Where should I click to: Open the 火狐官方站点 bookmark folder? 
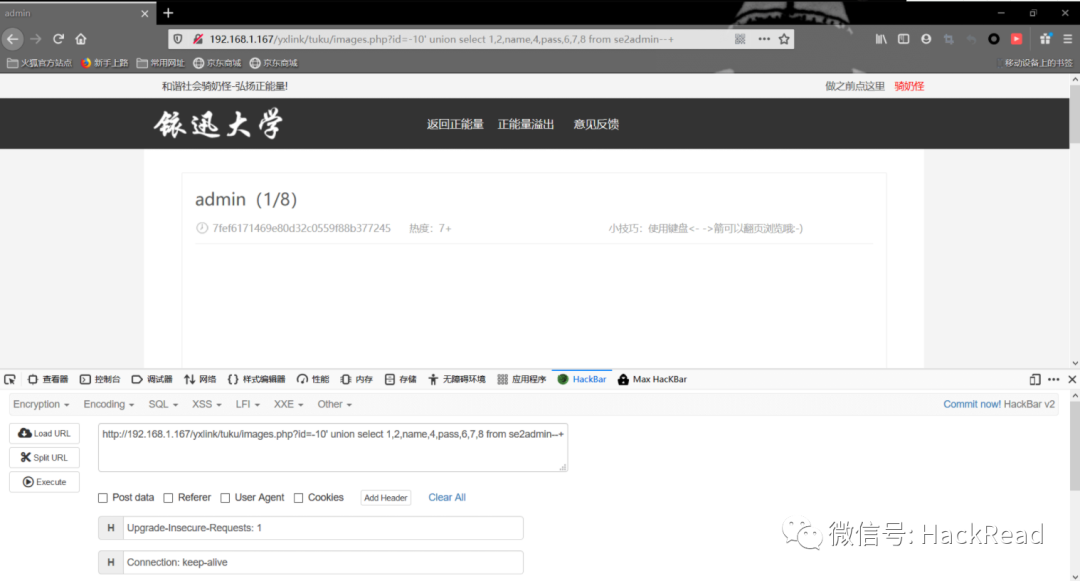click(x=39, y=63)
